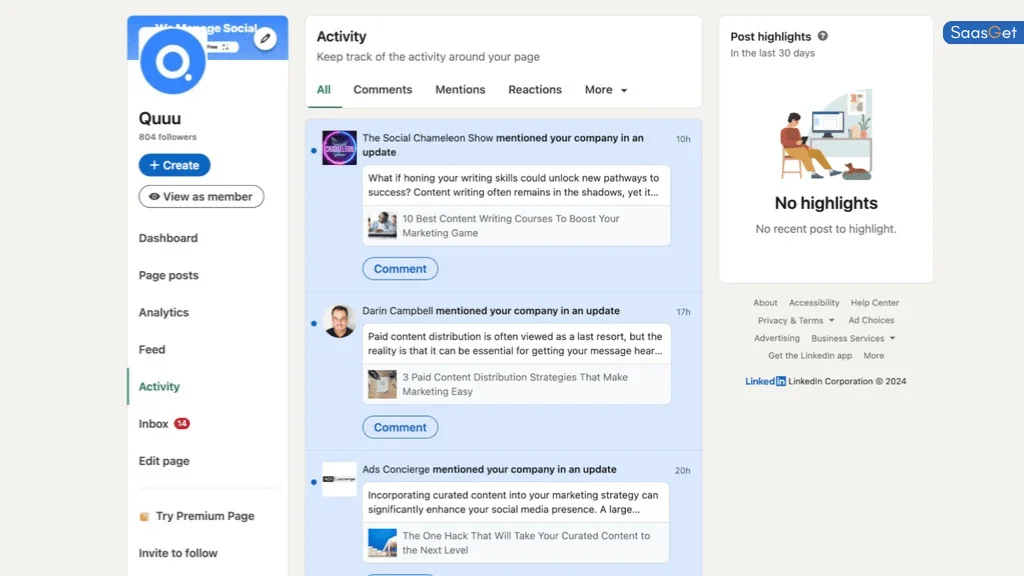Image resolution: width=1024 pixels, height=576 pixels.
Task: Open the Accessibility footer link
Action: tap(814, 303)
